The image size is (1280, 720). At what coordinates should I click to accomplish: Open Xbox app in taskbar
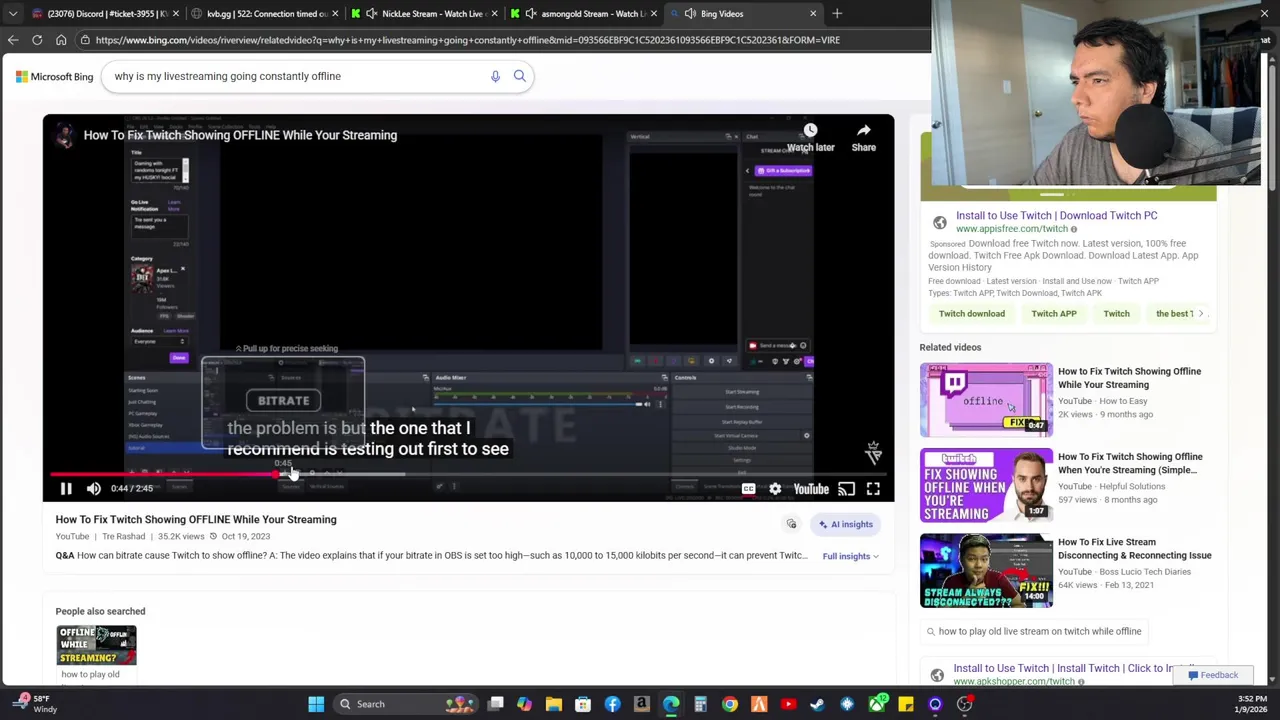coord(876,704)
